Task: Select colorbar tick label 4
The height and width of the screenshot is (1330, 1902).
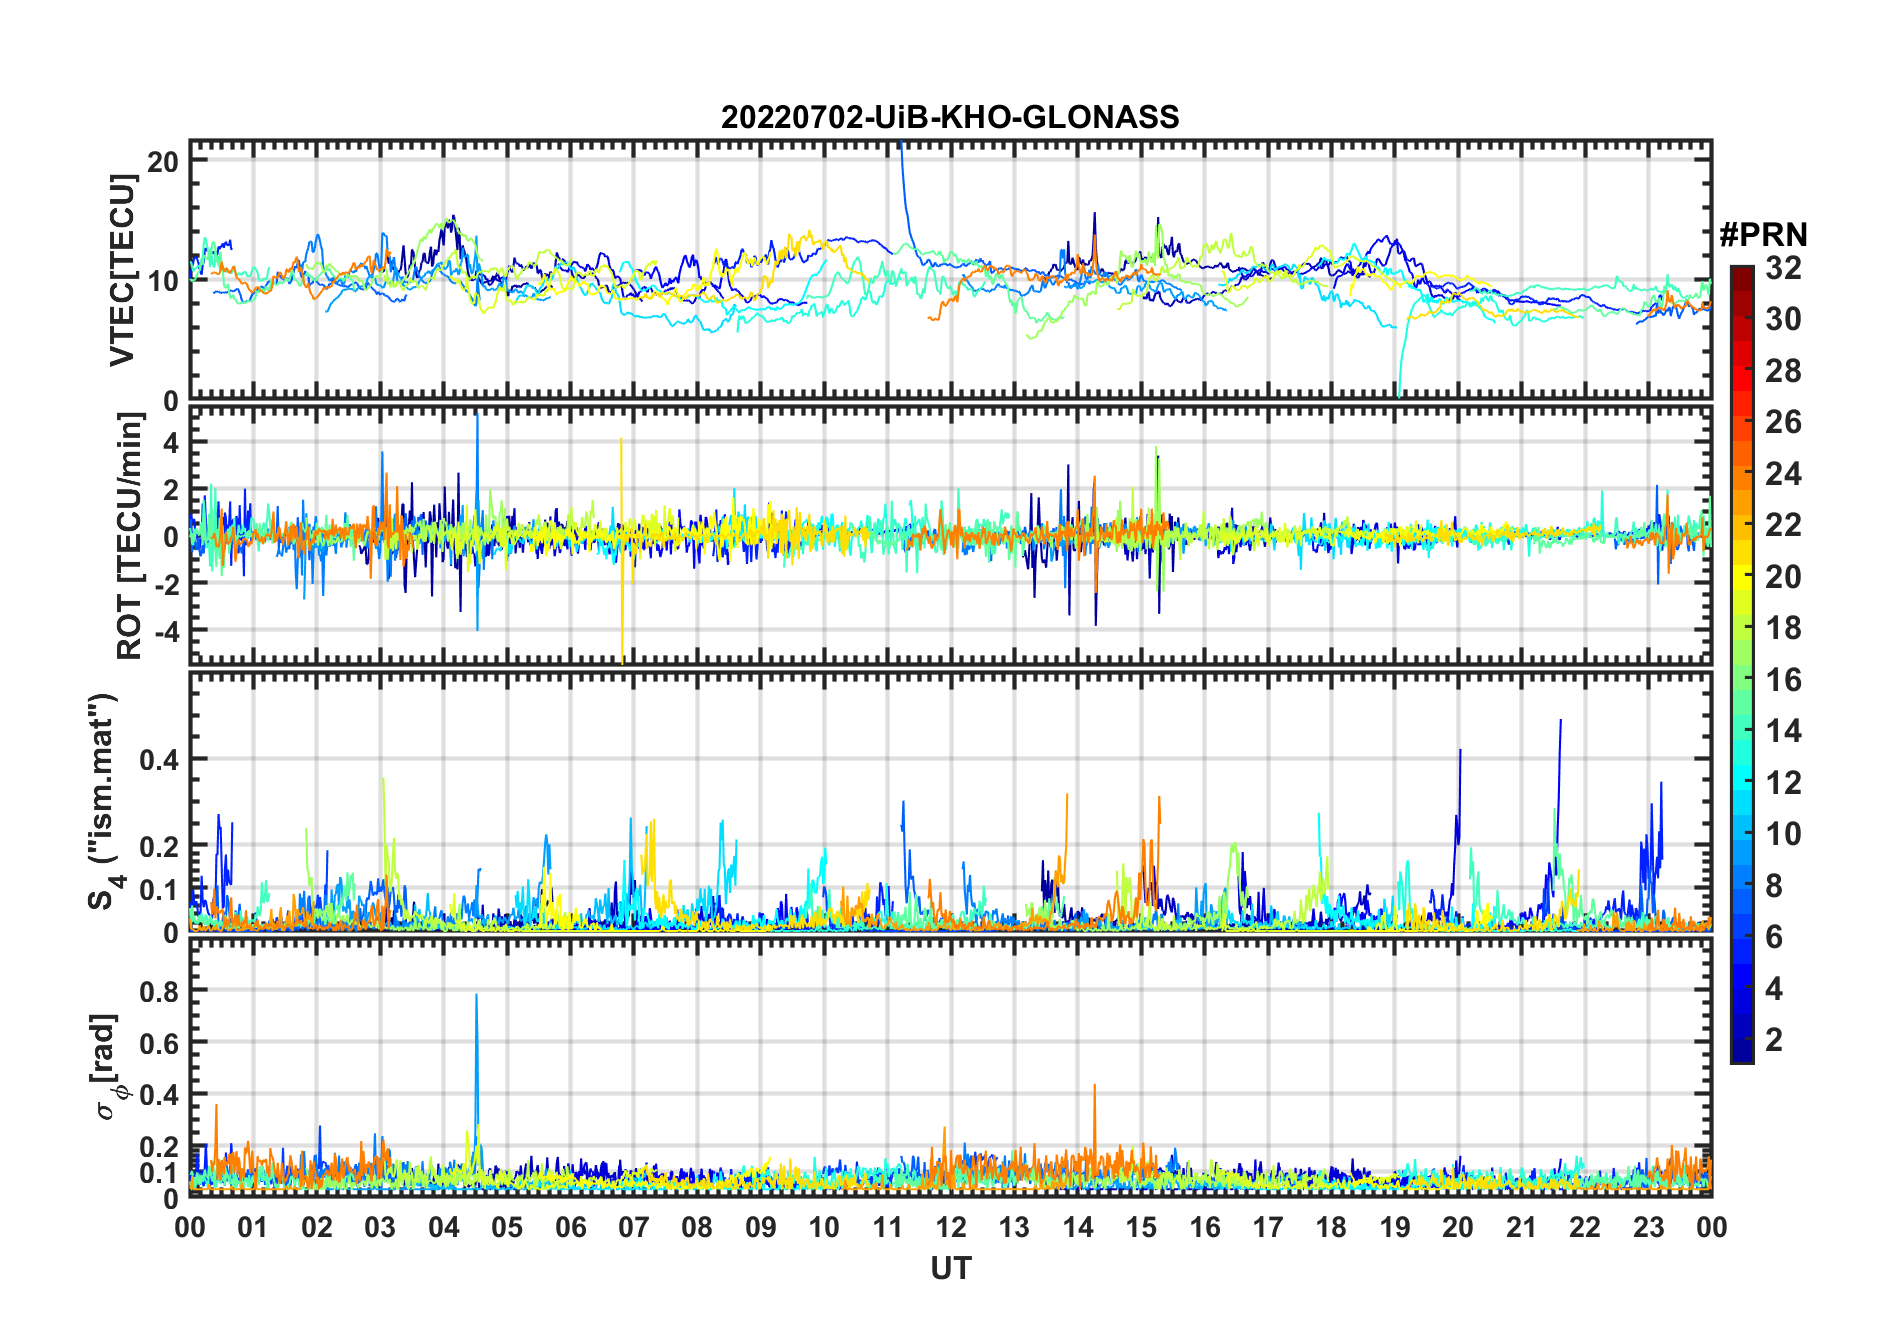Action: click(x=1774, y=989)
